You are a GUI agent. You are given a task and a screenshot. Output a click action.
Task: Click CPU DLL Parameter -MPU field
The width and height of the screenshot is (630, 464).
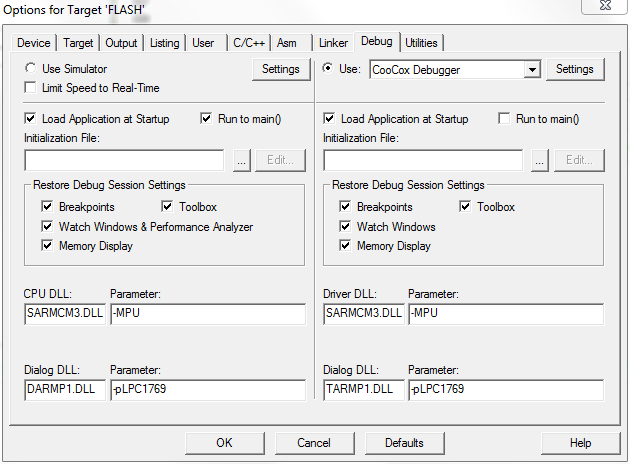pos(208,314)
